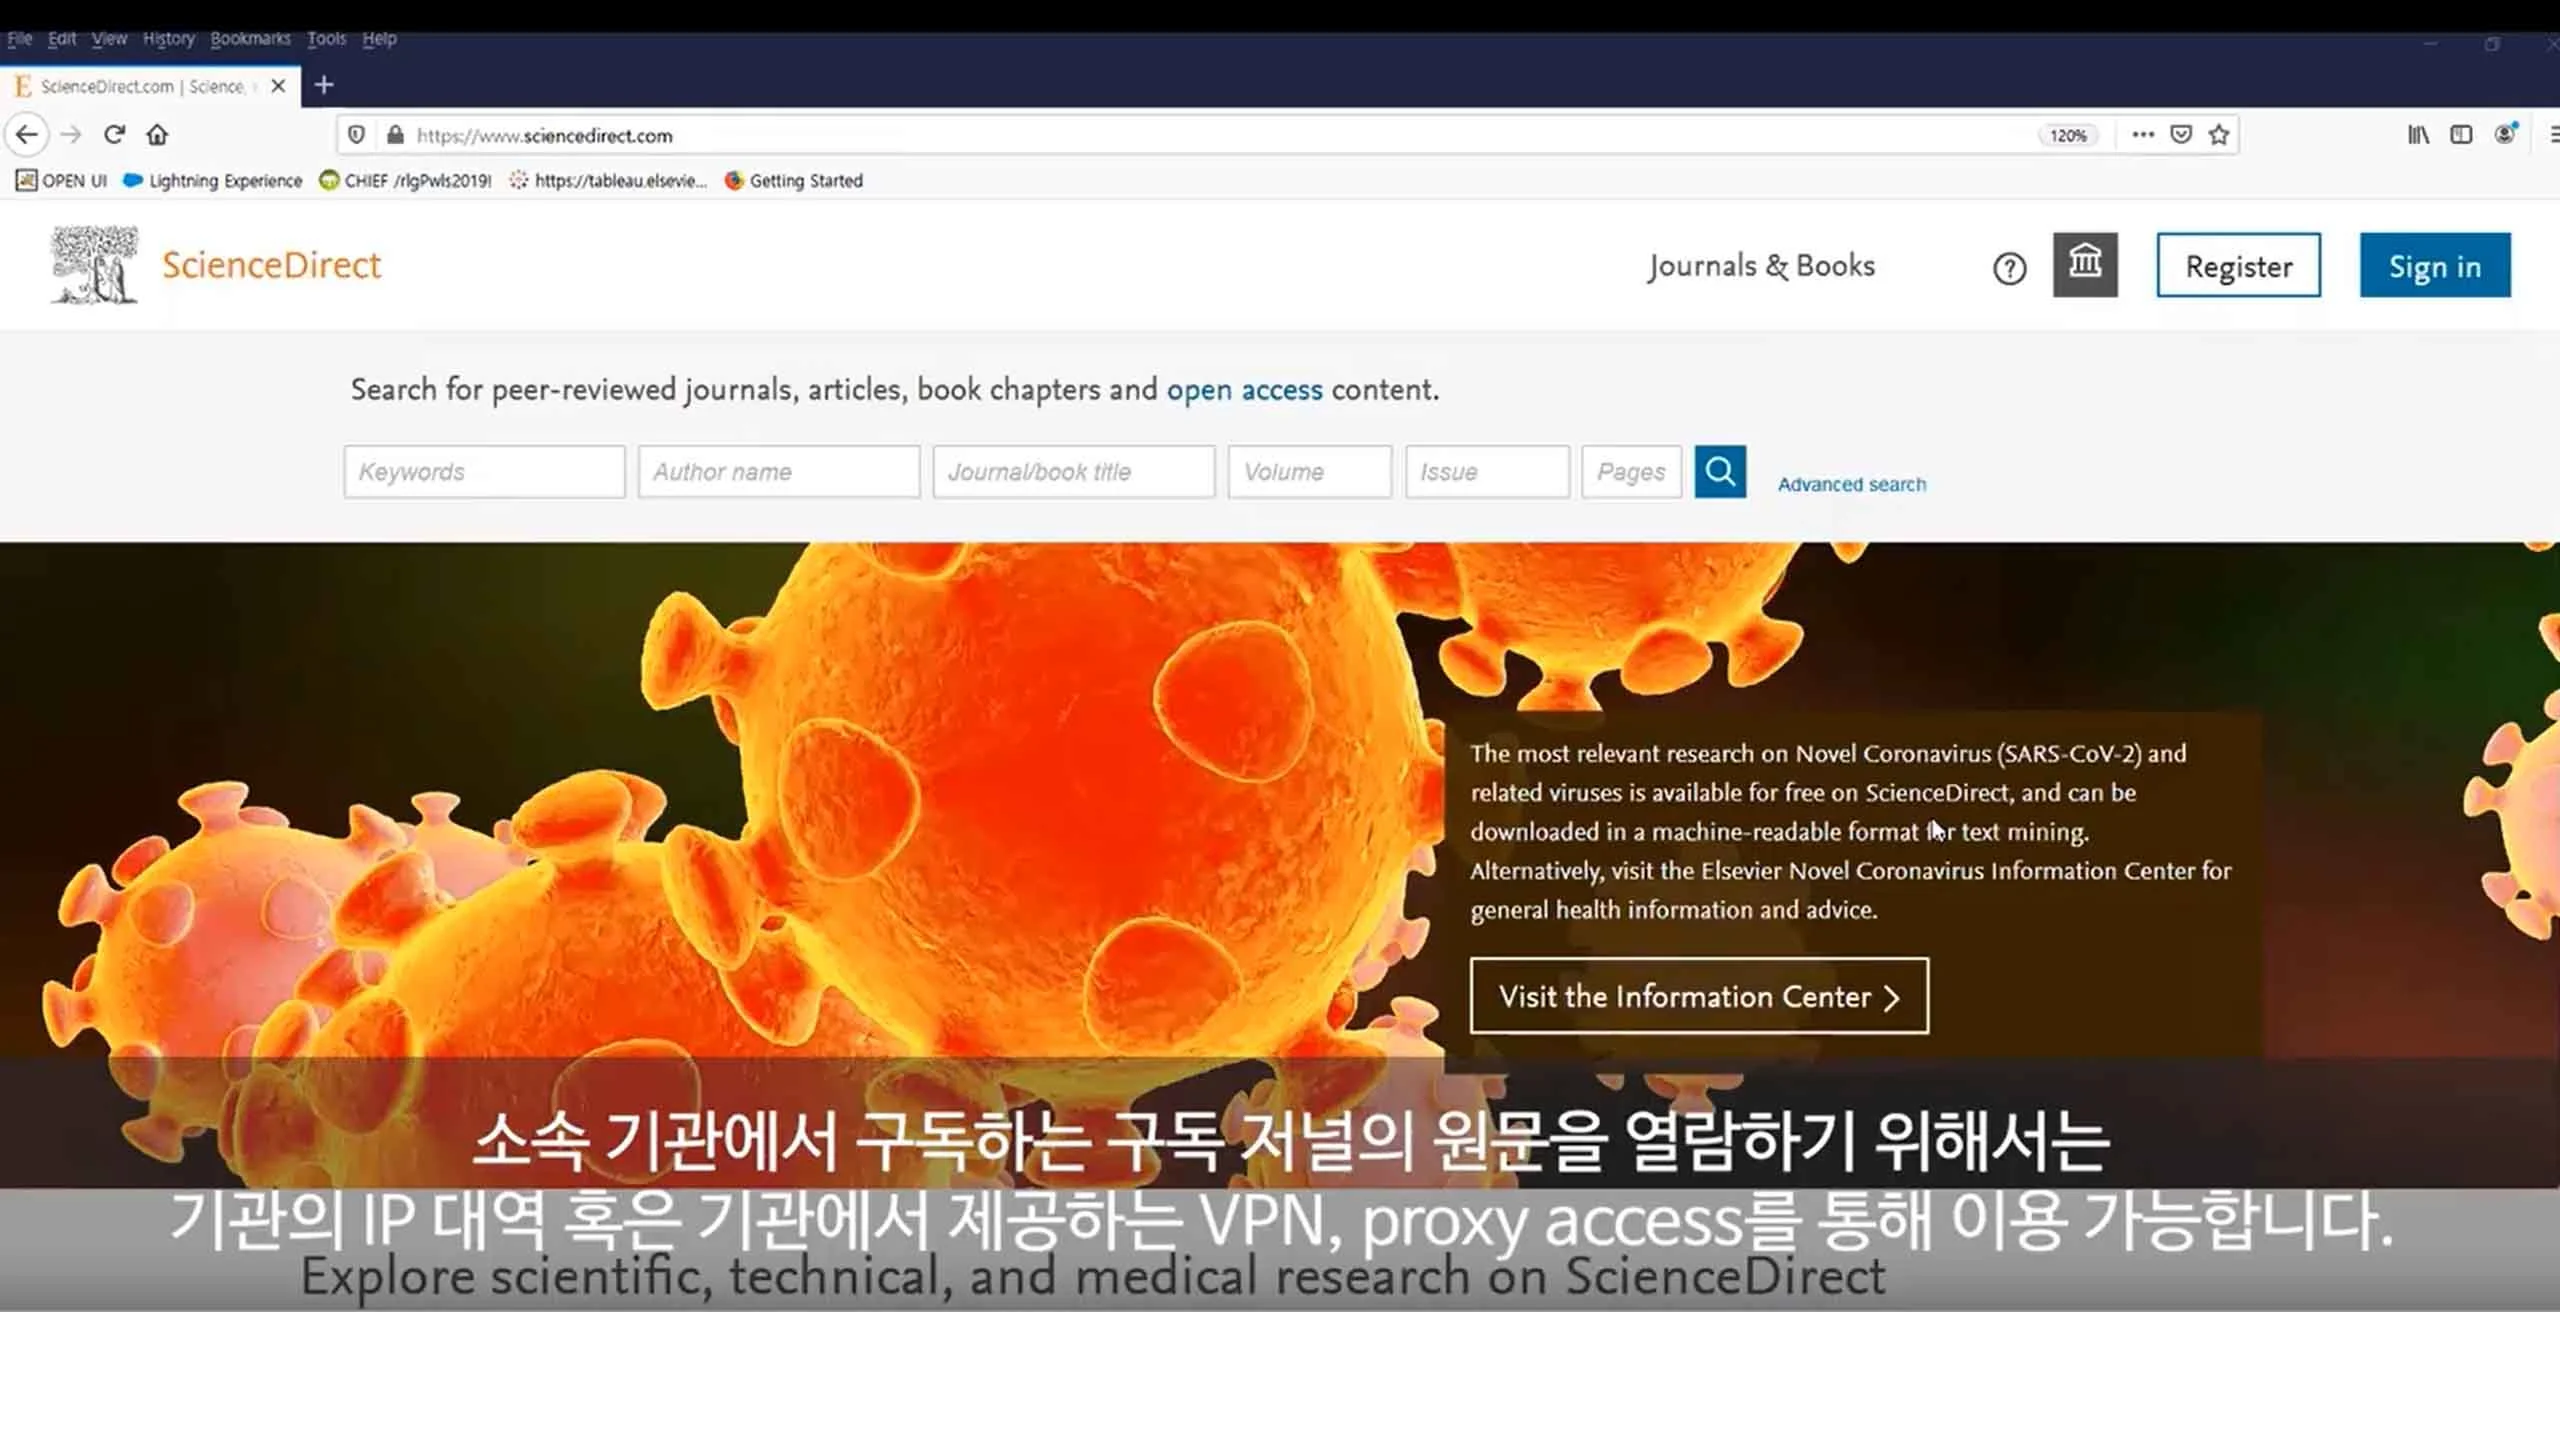This screenshot has height=1440, width=2560.
Task: Click the Sign in button
Action: (2434, 265)
